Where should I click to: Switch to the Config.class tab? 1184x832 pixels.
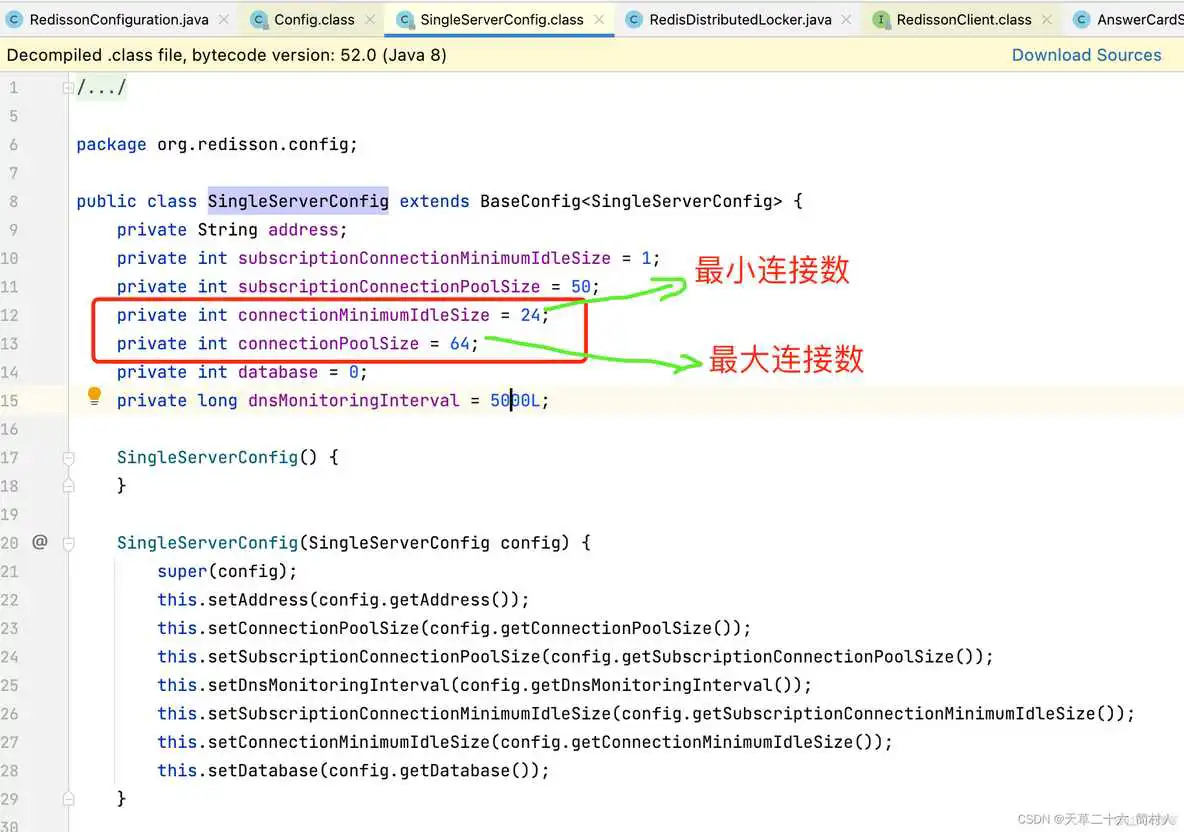310,18
